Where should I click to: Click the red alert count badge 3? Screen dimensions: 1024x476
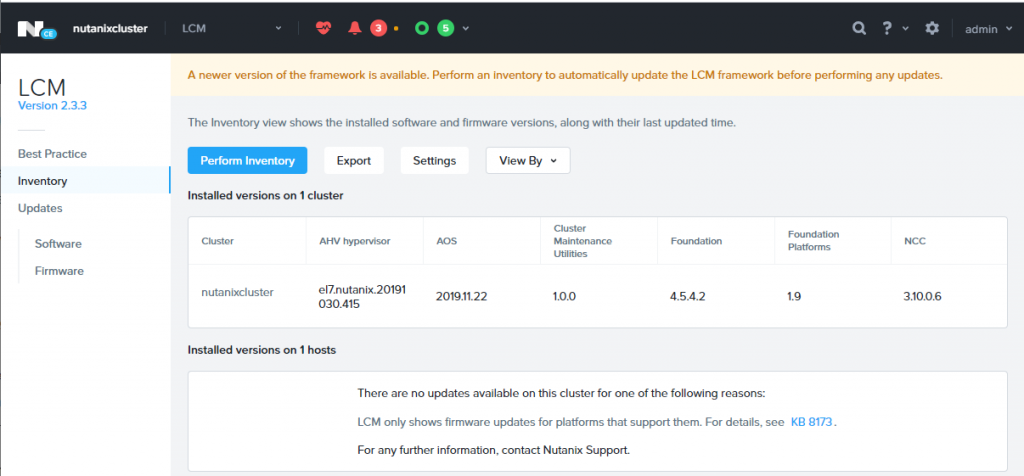379,28
